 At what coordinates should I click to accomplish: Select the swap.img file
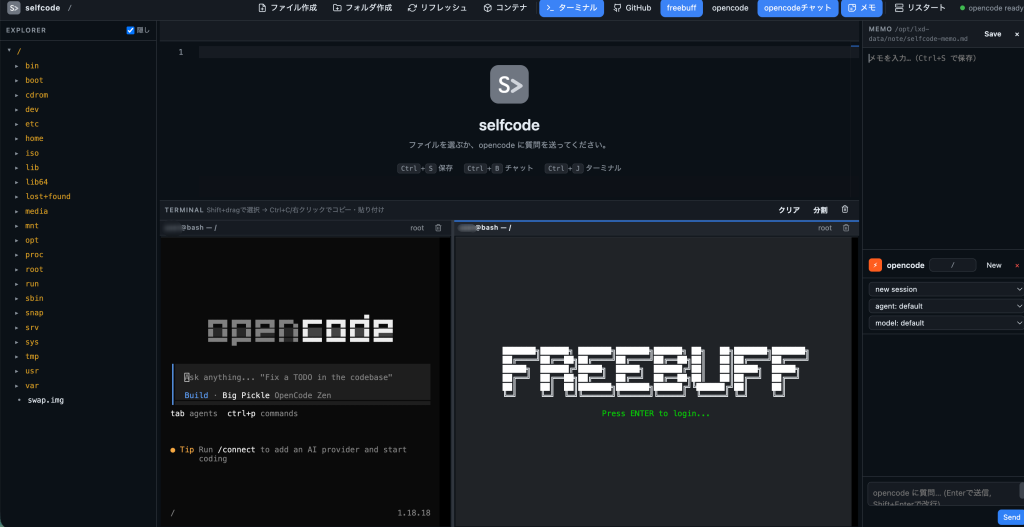point(45,400)
